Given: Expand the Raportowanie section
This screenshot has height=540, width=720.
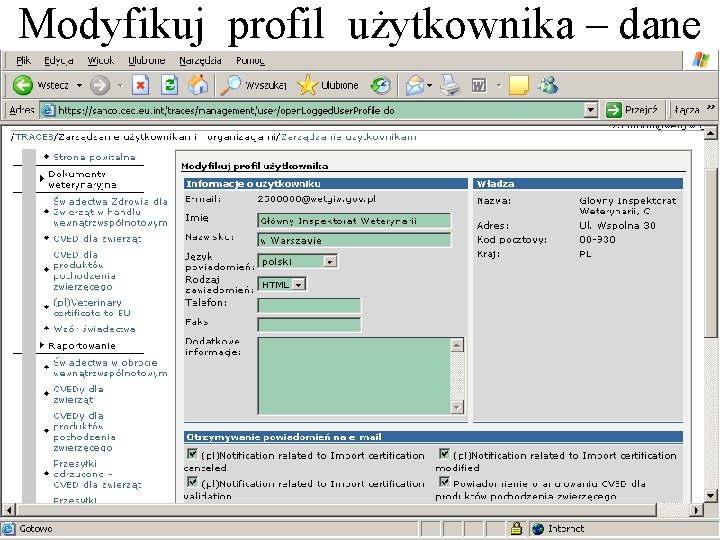Looking at the screenshot, I should point(42,345).
